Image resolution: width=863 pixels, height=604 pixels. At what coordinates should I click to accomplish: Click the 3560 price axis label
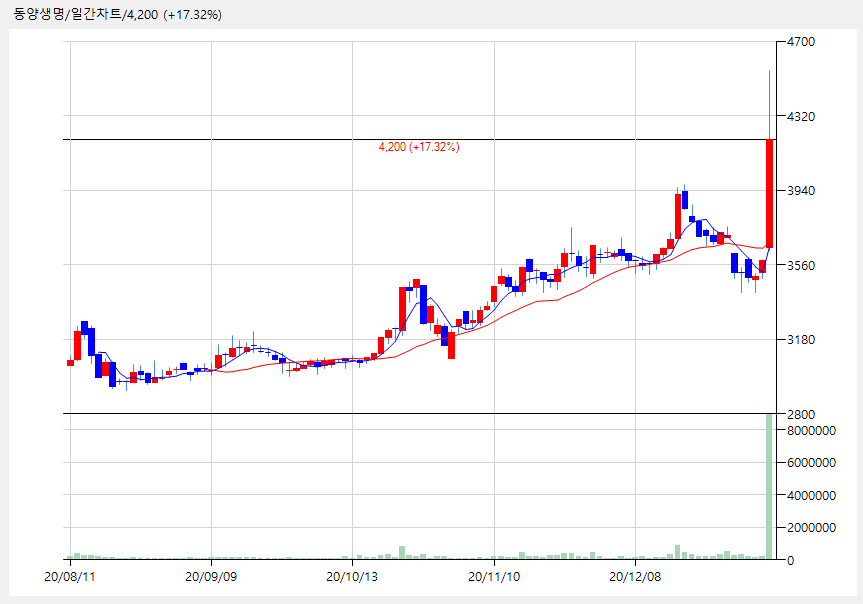[801, 265]
